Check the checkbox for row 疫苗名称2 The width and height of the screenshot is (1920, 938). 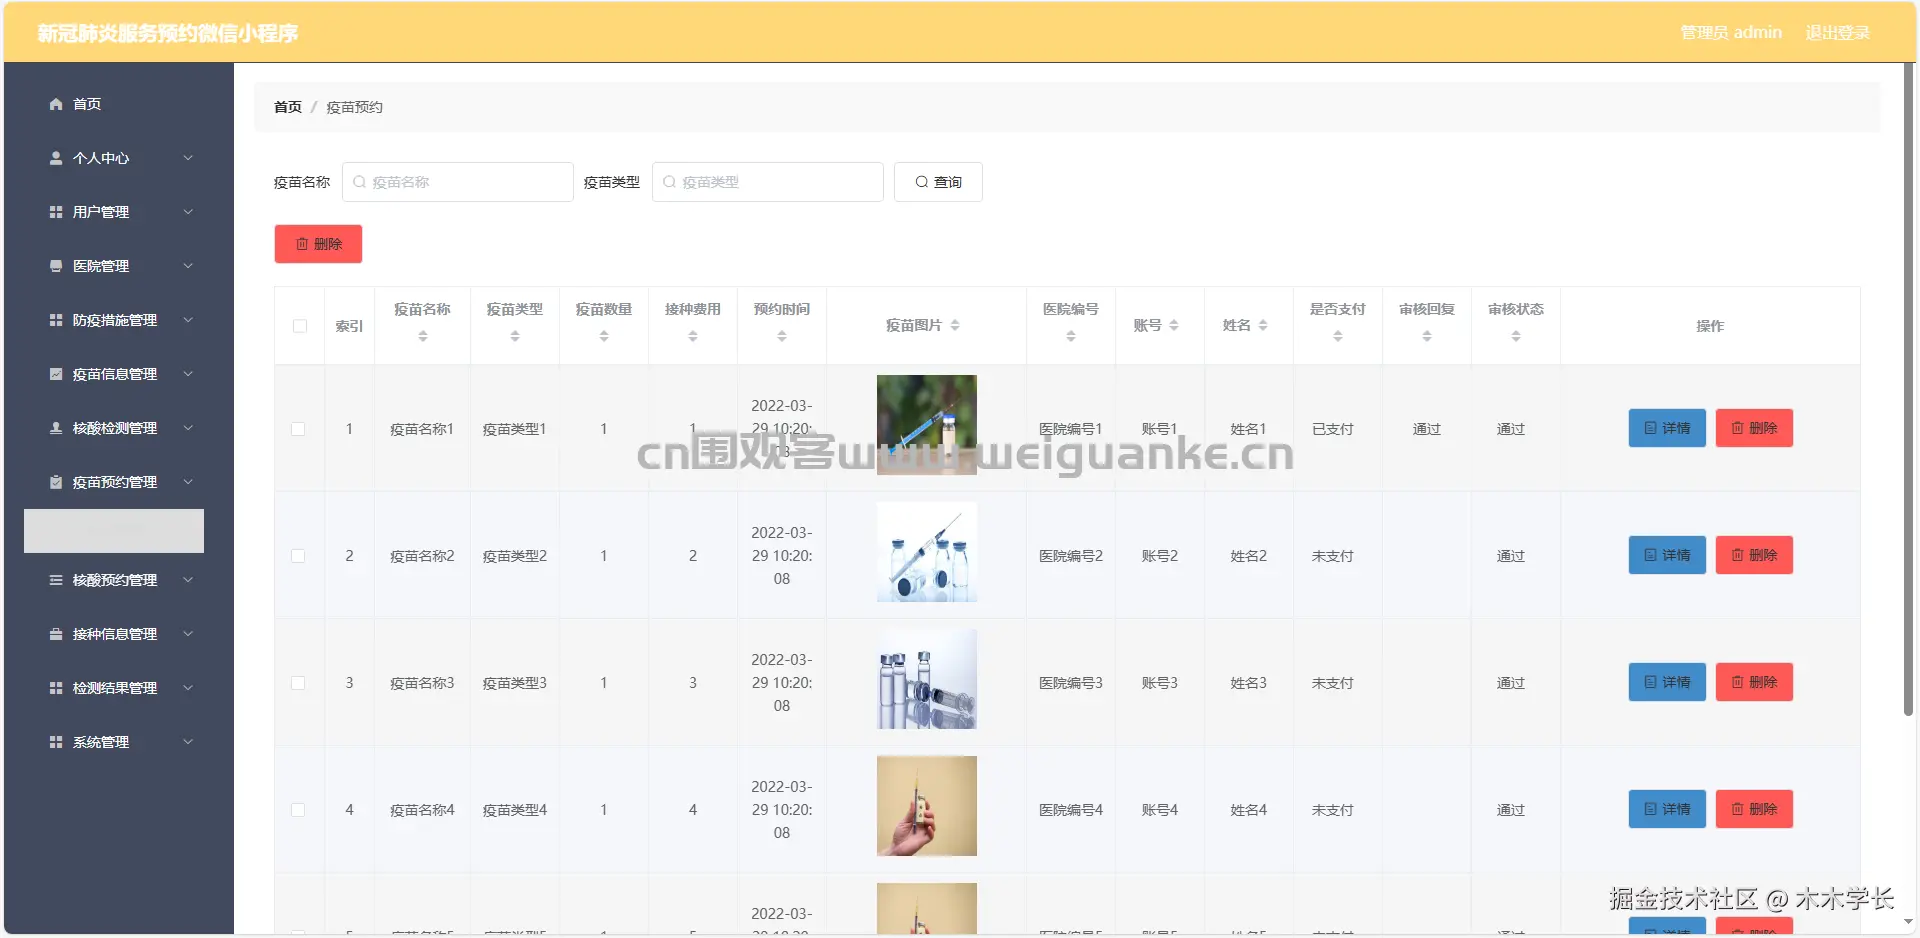[298, 556]
